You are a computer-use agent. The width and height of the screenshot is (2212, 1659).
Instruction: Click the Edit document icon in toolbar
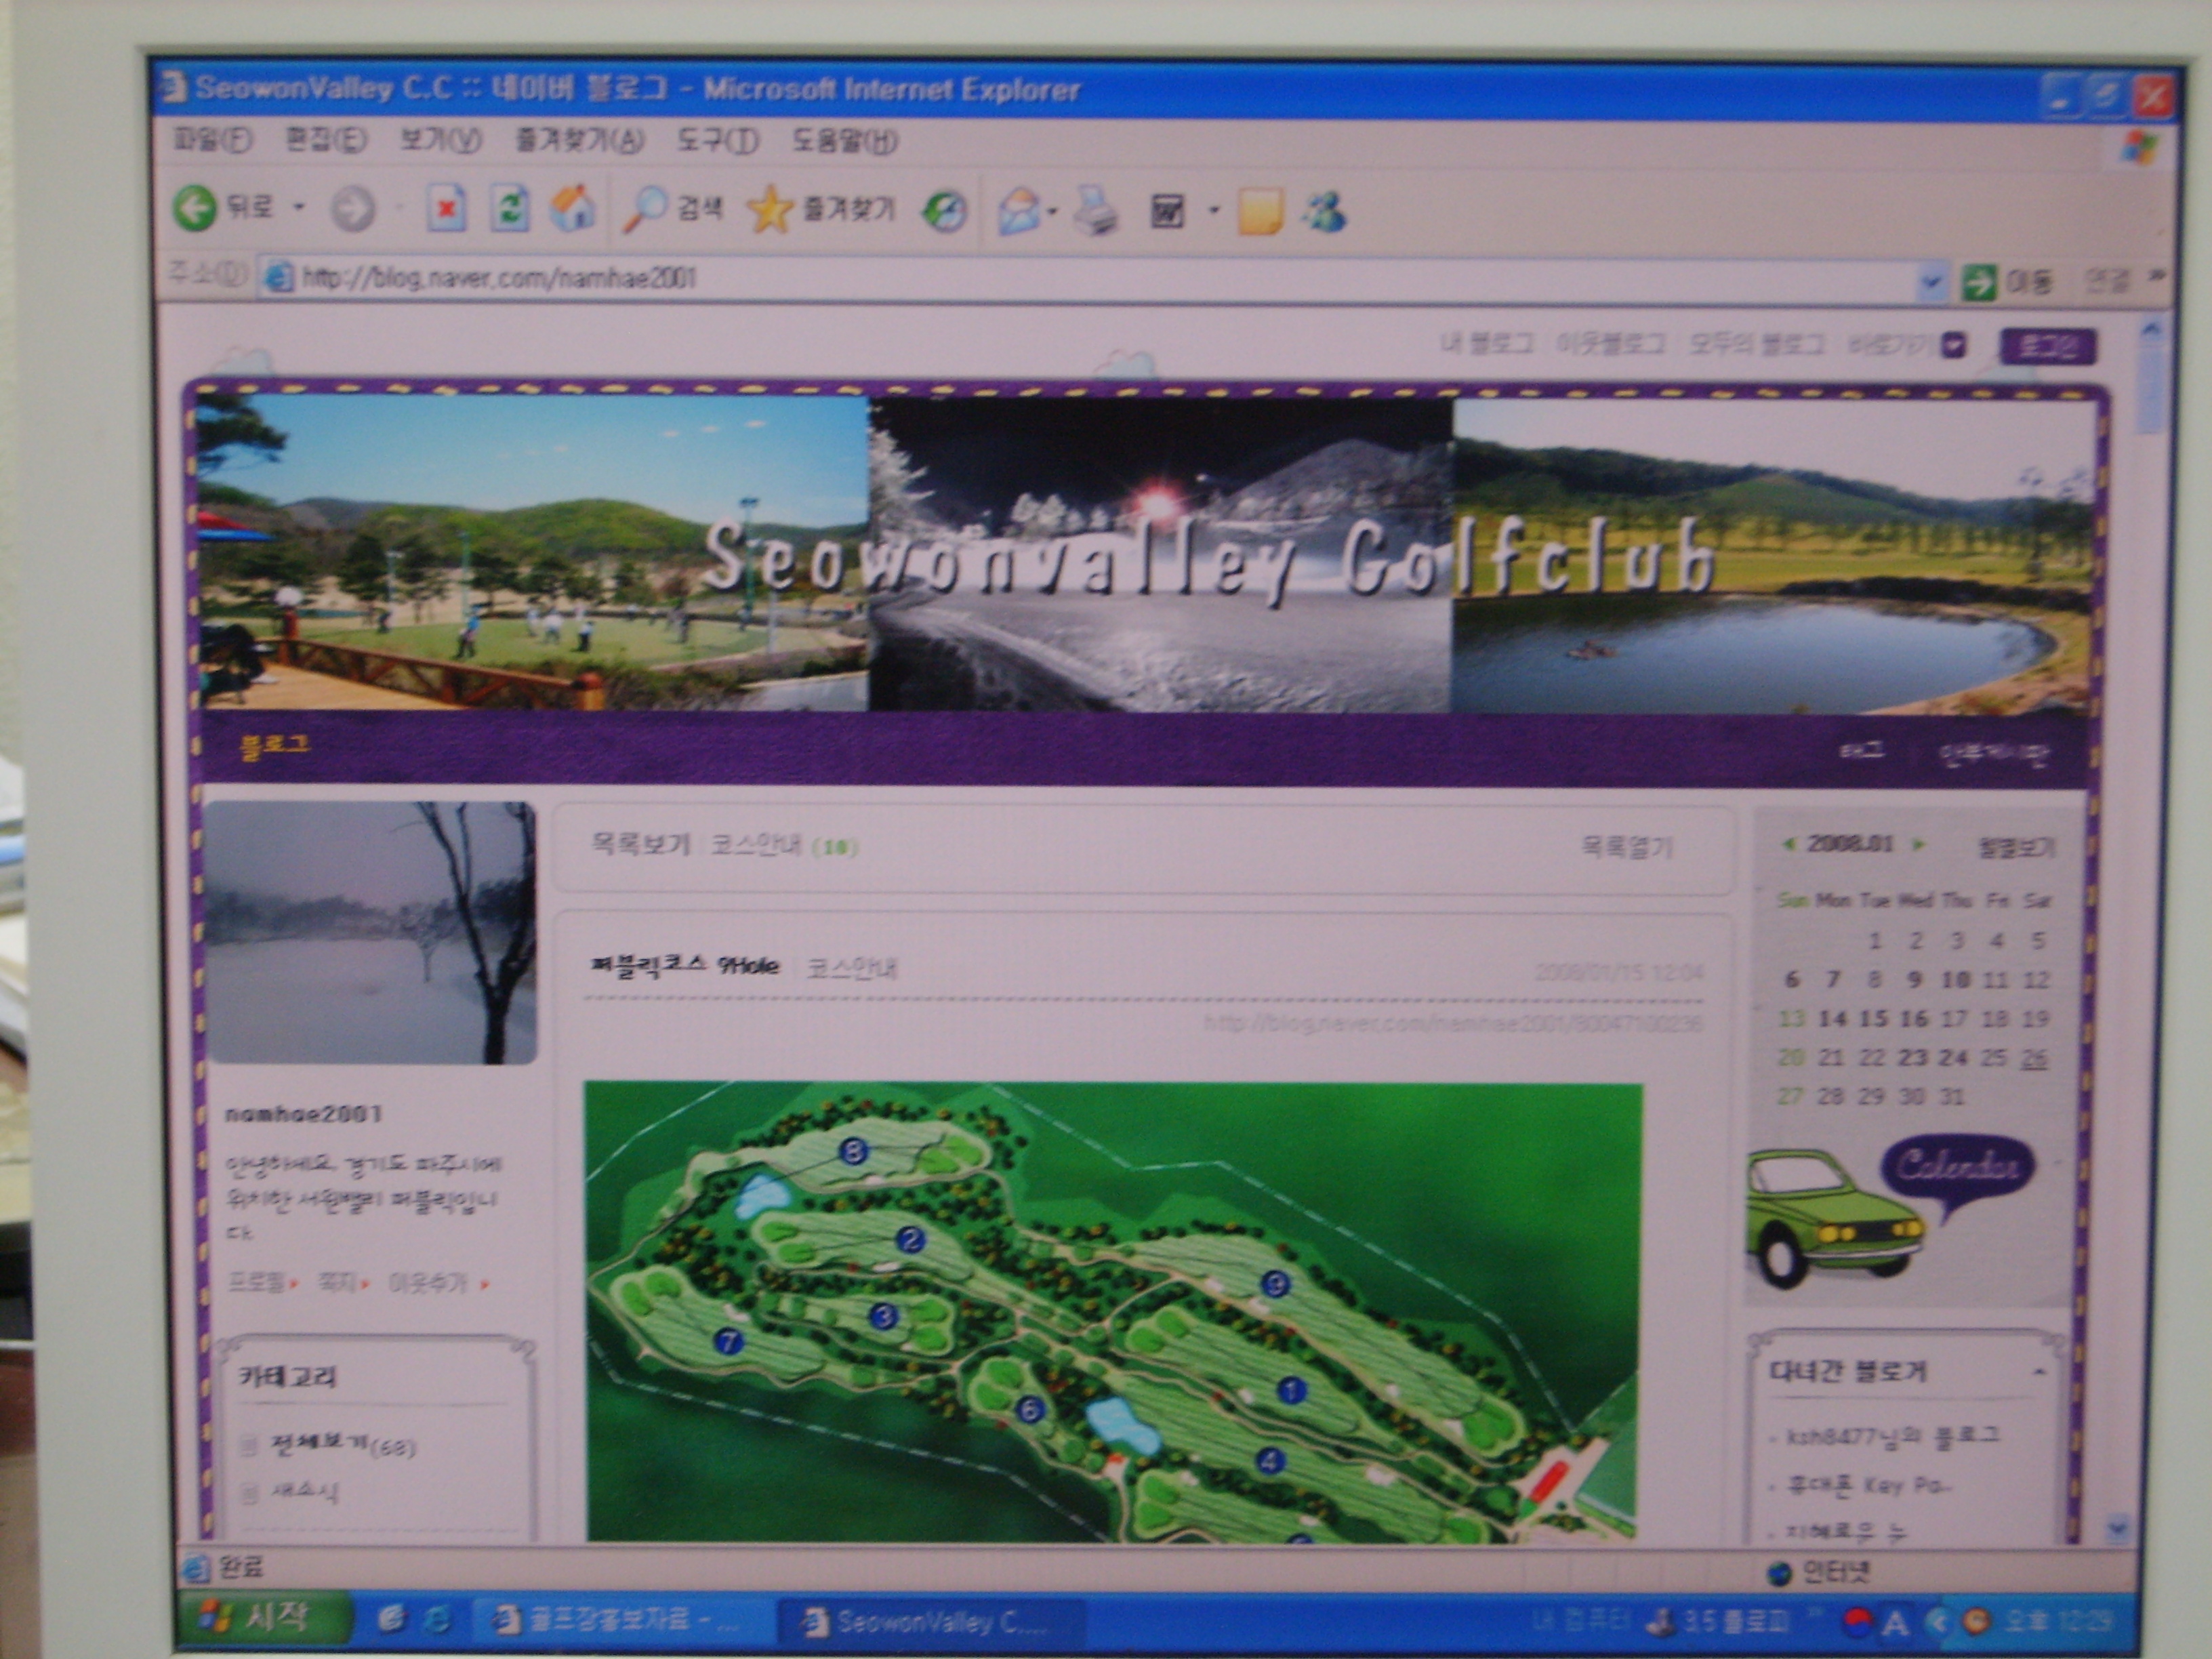(x=1167, y=211)
